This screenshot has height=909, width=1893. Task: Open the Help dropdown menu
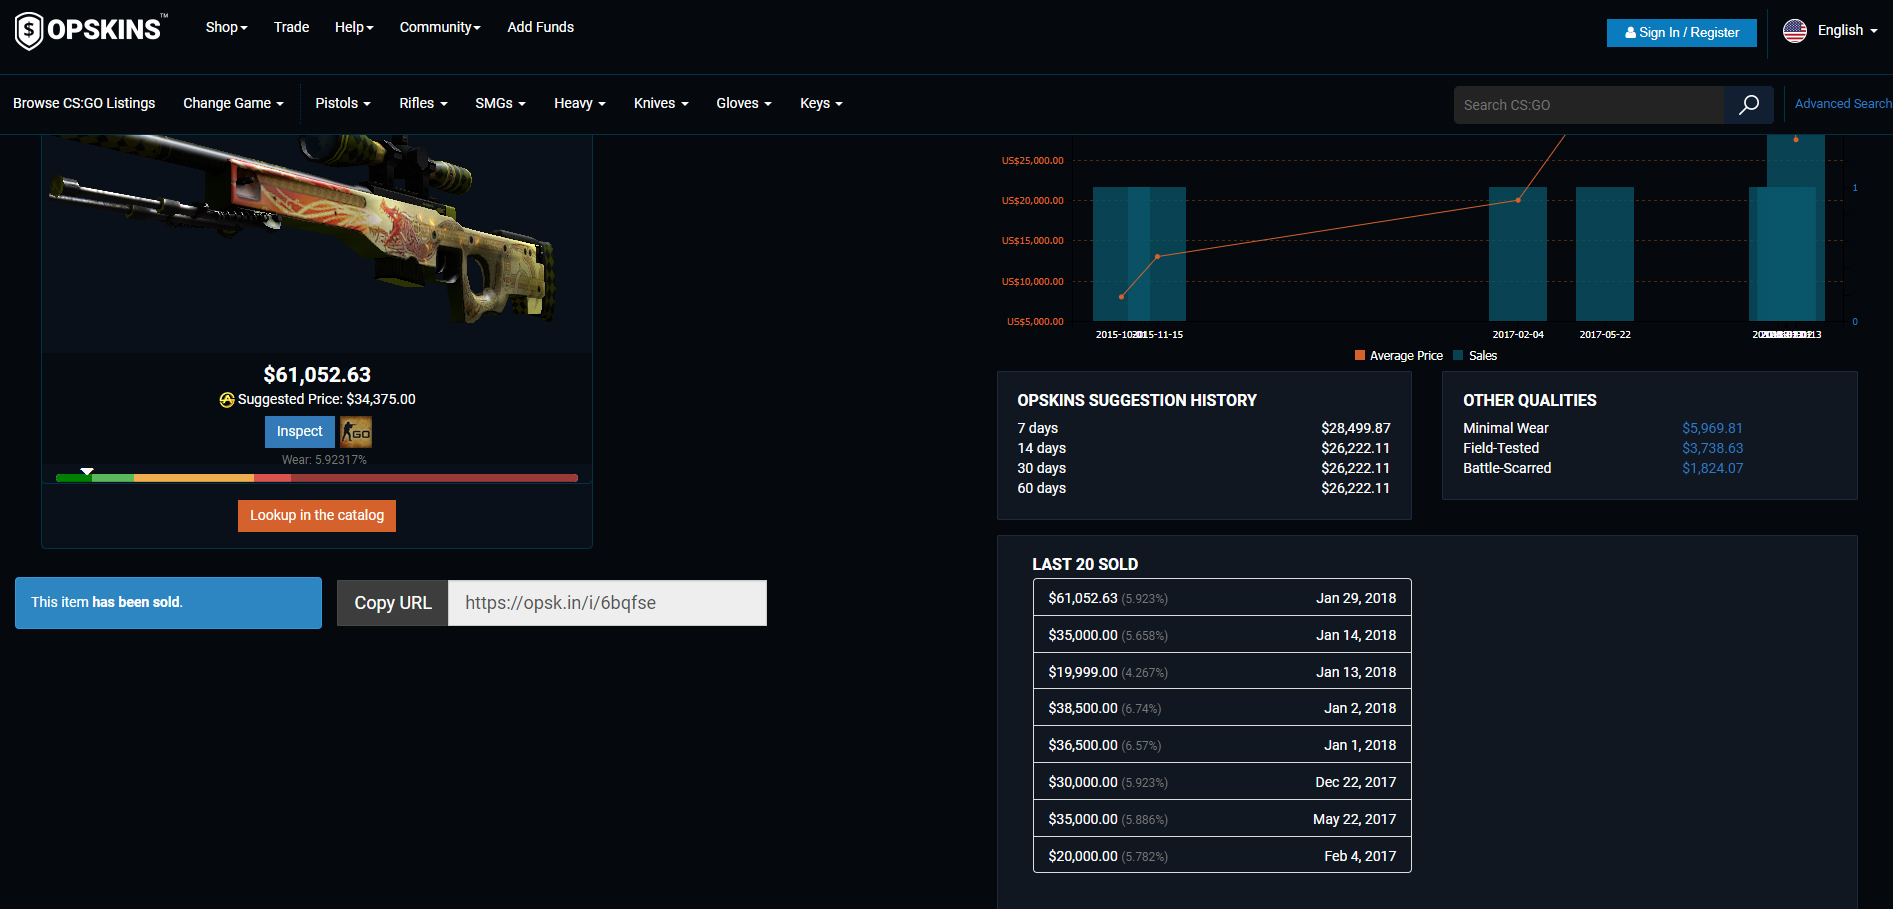[354, 27]
